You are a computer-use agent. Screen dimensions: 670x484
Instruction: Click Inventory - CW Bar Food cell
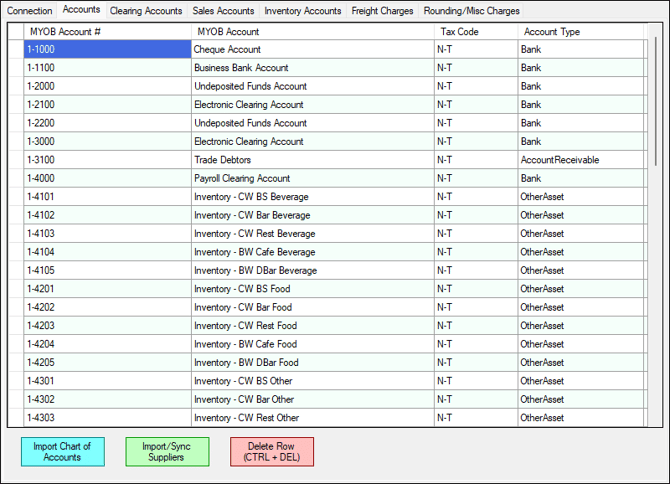[312, 307]
